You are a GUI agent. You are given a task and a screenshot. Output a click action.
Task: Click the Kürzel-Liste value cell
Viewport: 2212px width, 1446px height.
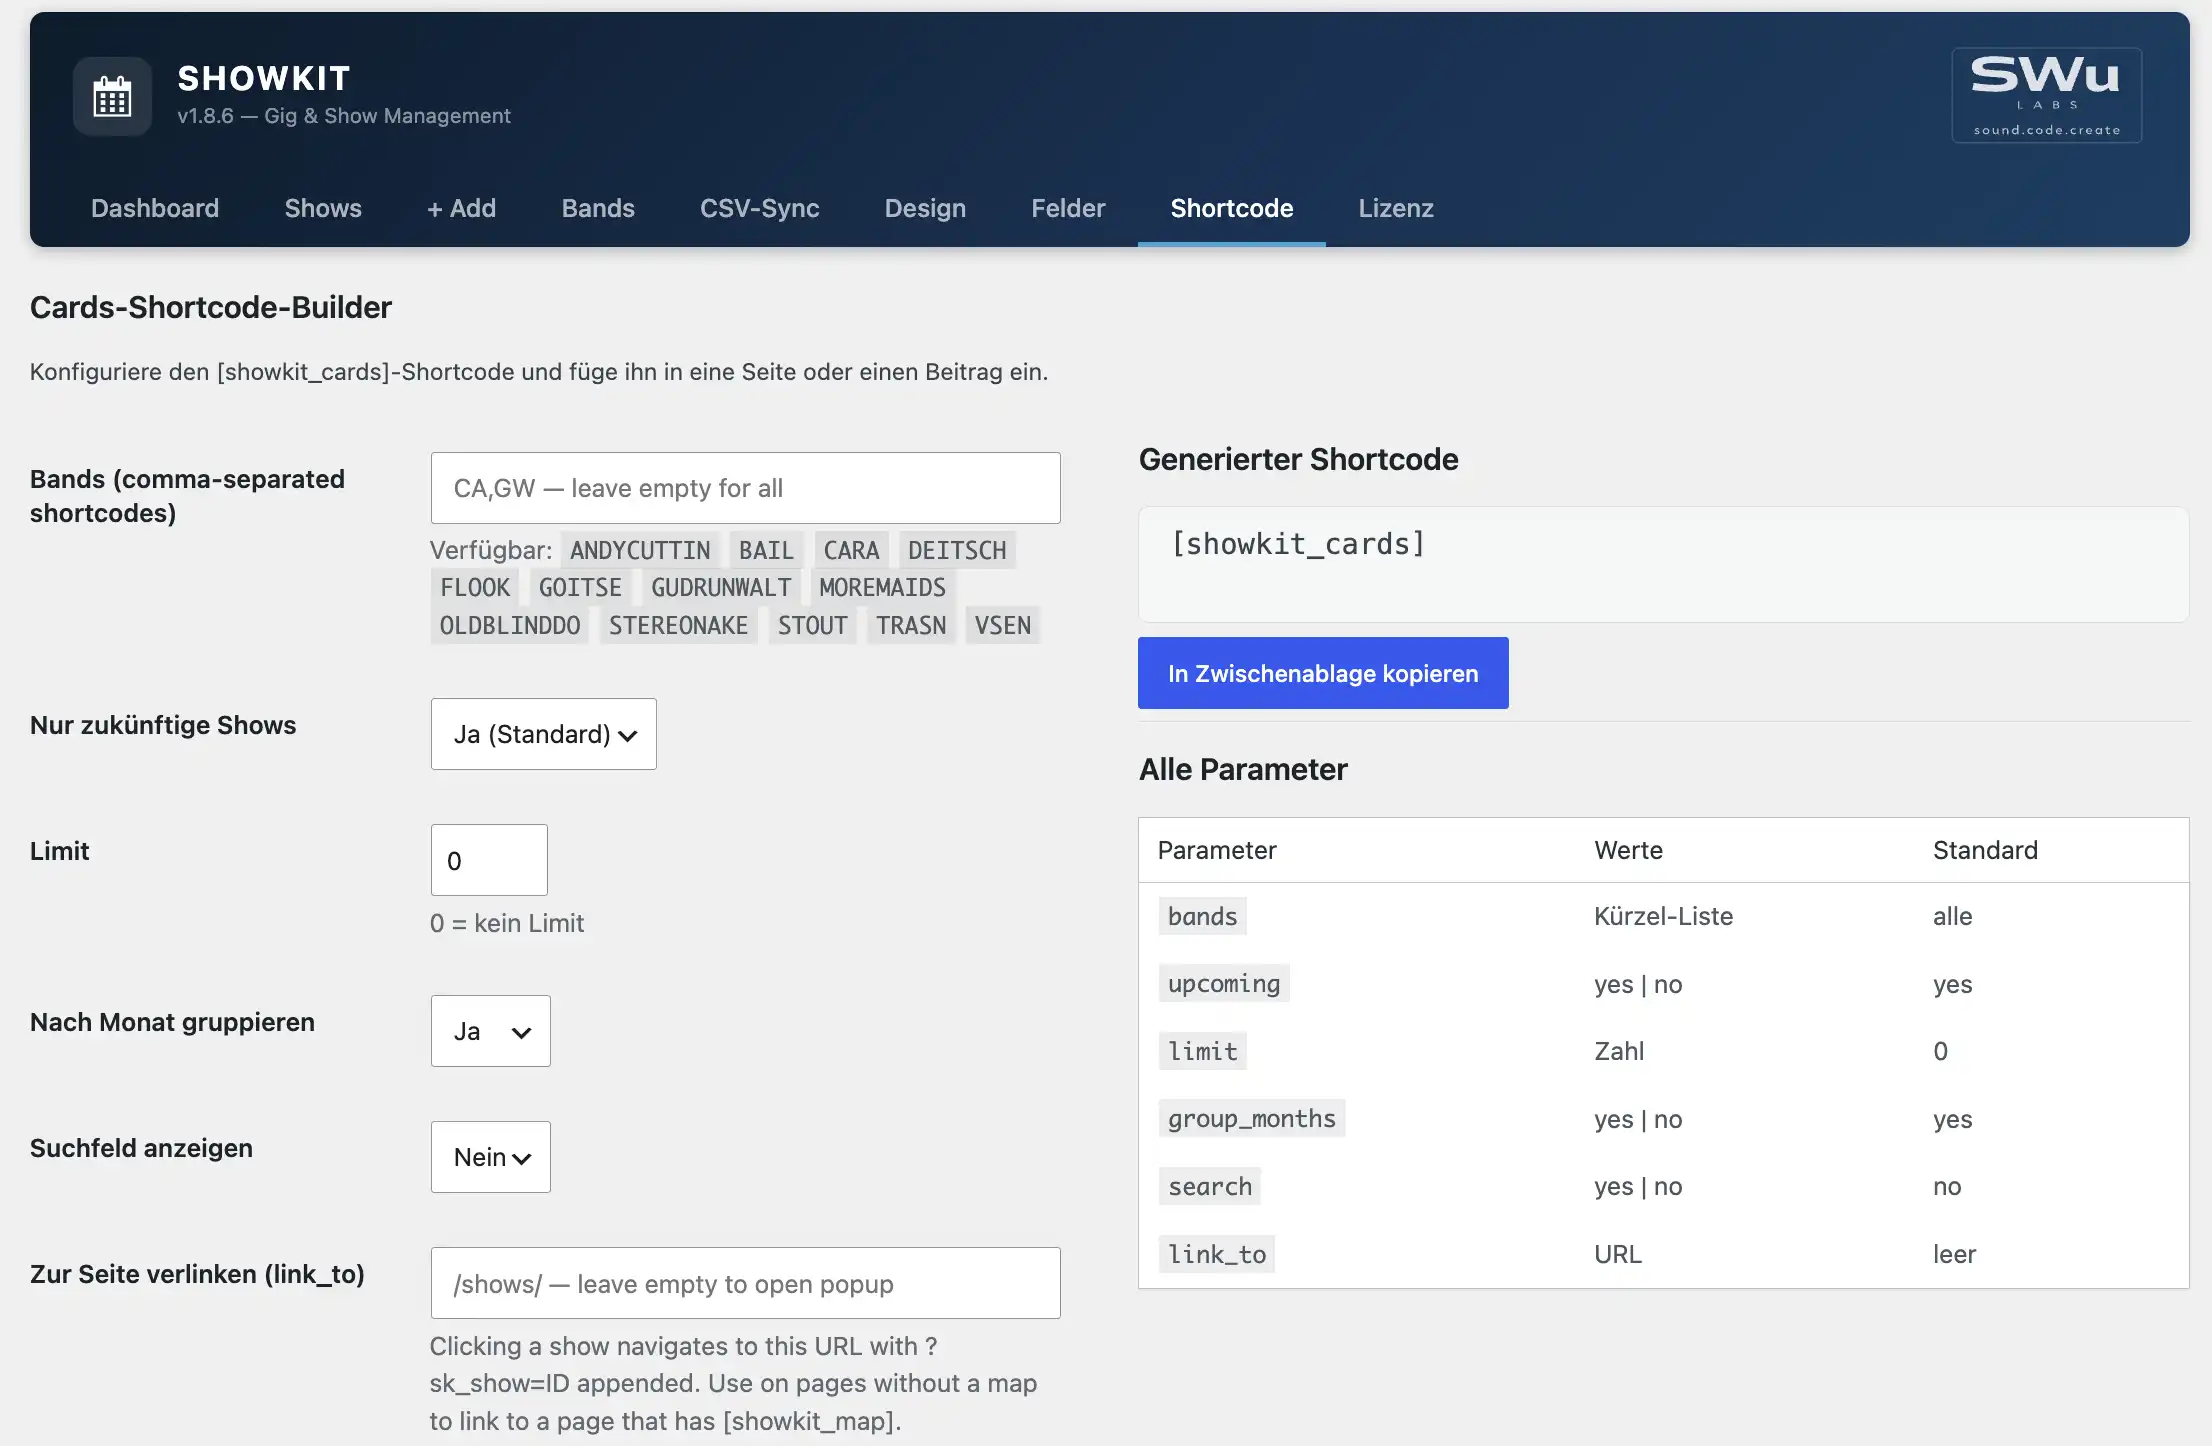[1663, 916]
